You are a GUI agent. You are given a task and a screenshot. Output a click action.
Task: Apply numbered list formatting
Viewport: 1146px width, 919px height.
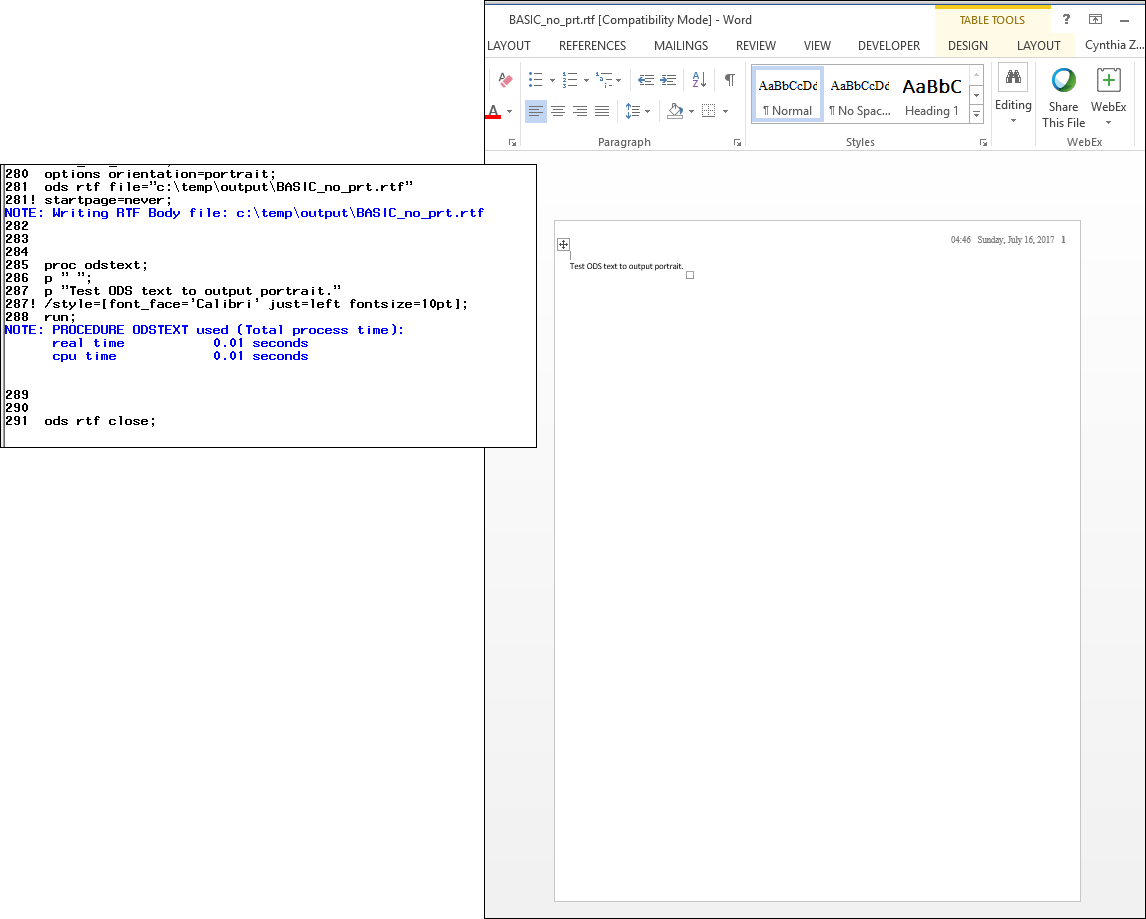tap(570, 80)
